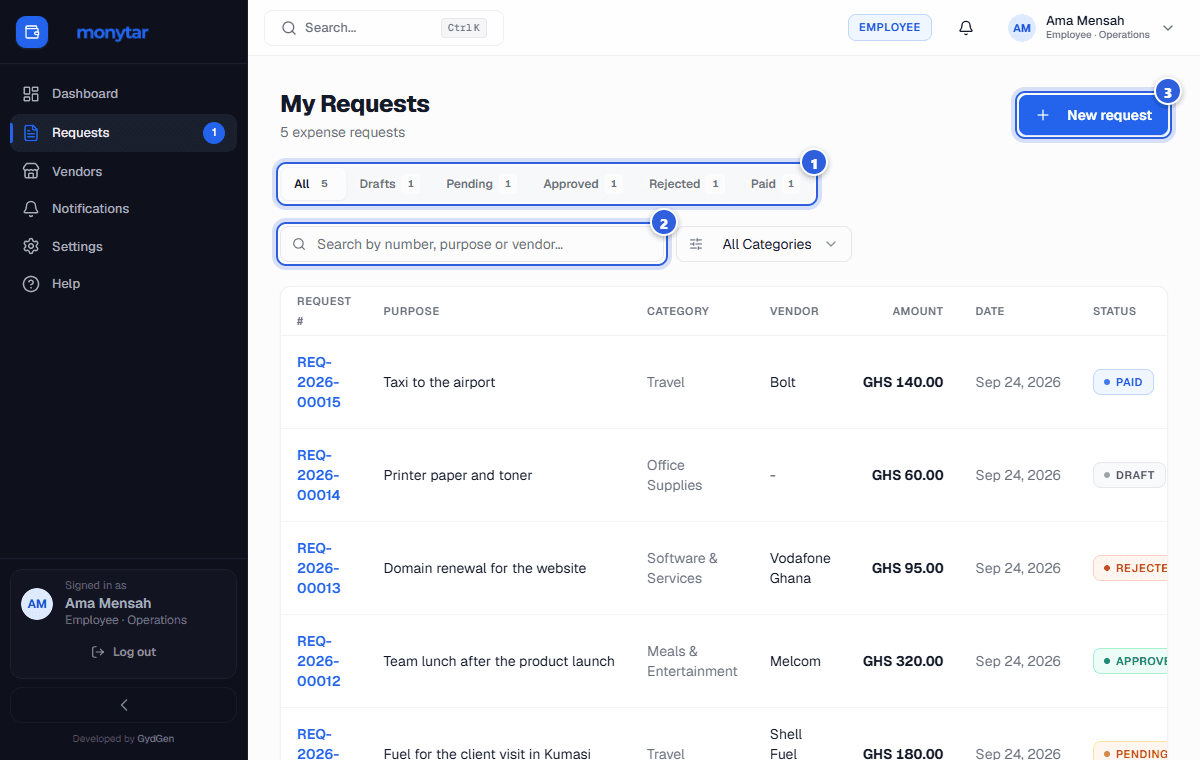Click the AMOUNT column header
The height and width of the screenshot is (760, 1200).
(x=918, y=311)
